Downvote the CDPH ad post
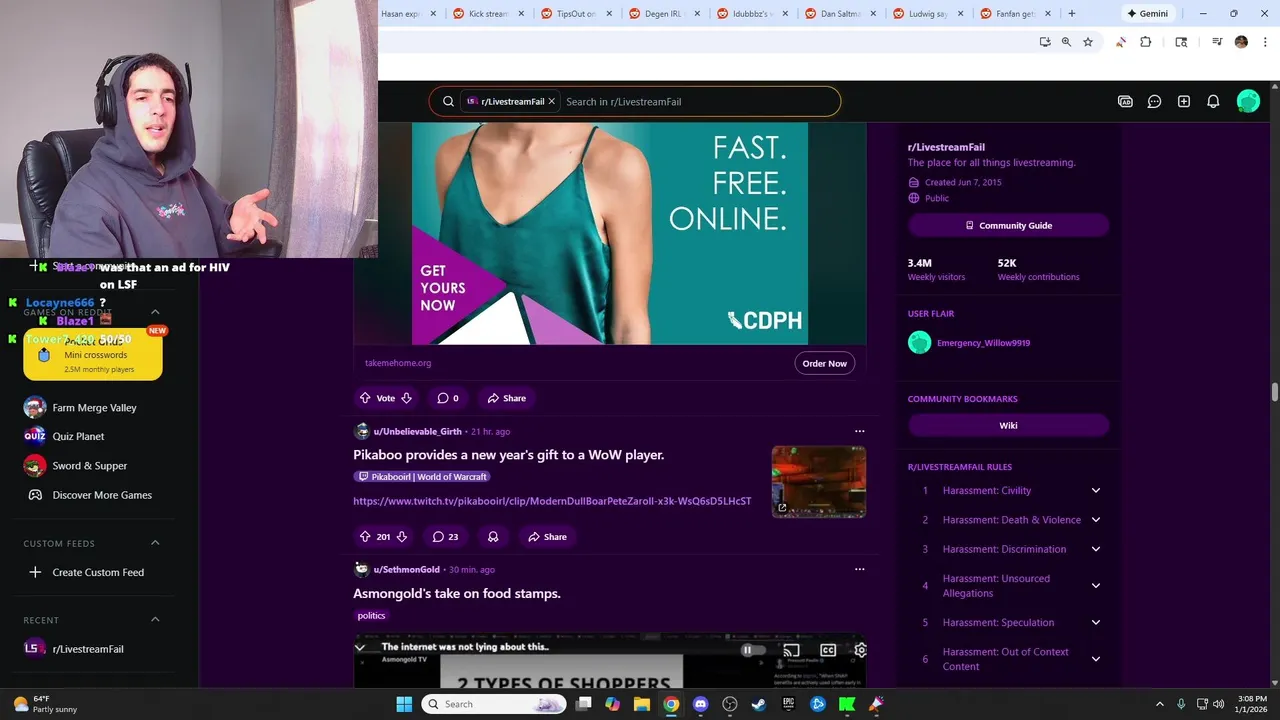 406,398
